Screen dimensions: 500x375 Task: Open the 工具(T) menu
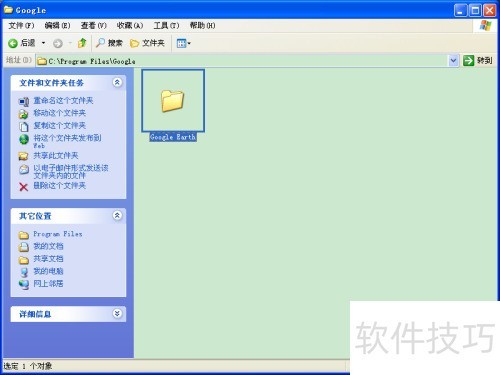(x=166, y=25)
